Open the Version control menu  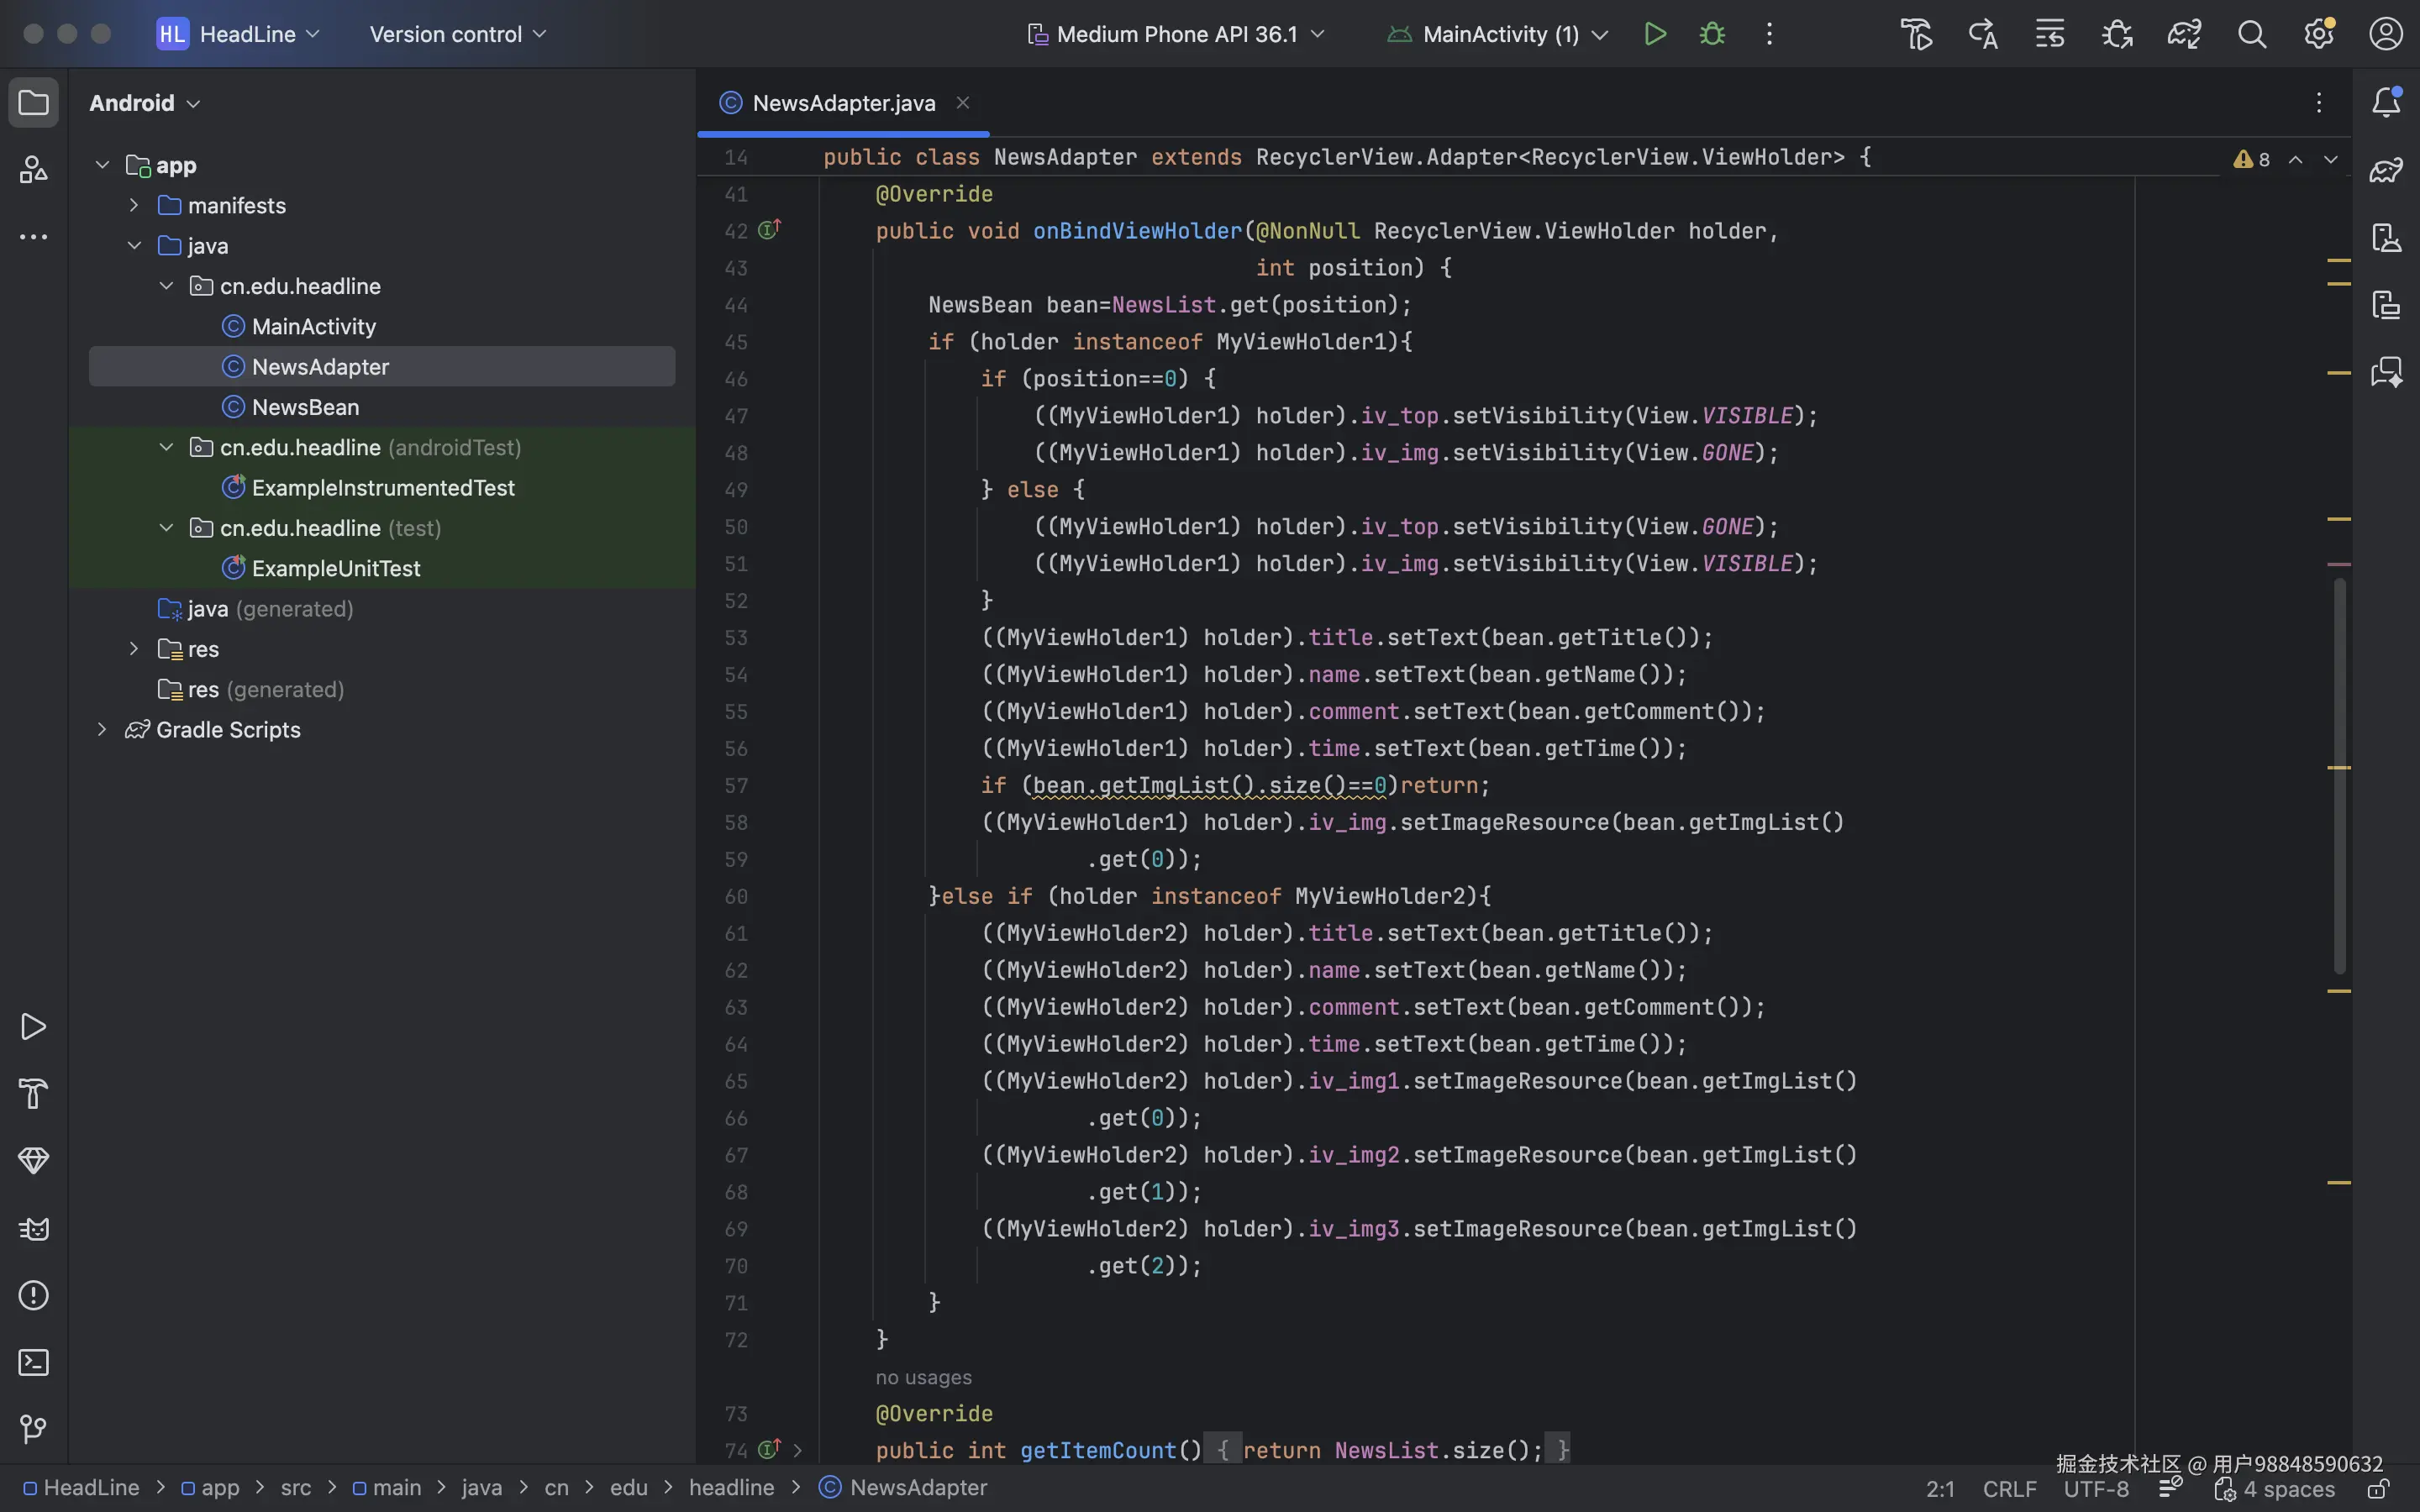pos(458,34)
